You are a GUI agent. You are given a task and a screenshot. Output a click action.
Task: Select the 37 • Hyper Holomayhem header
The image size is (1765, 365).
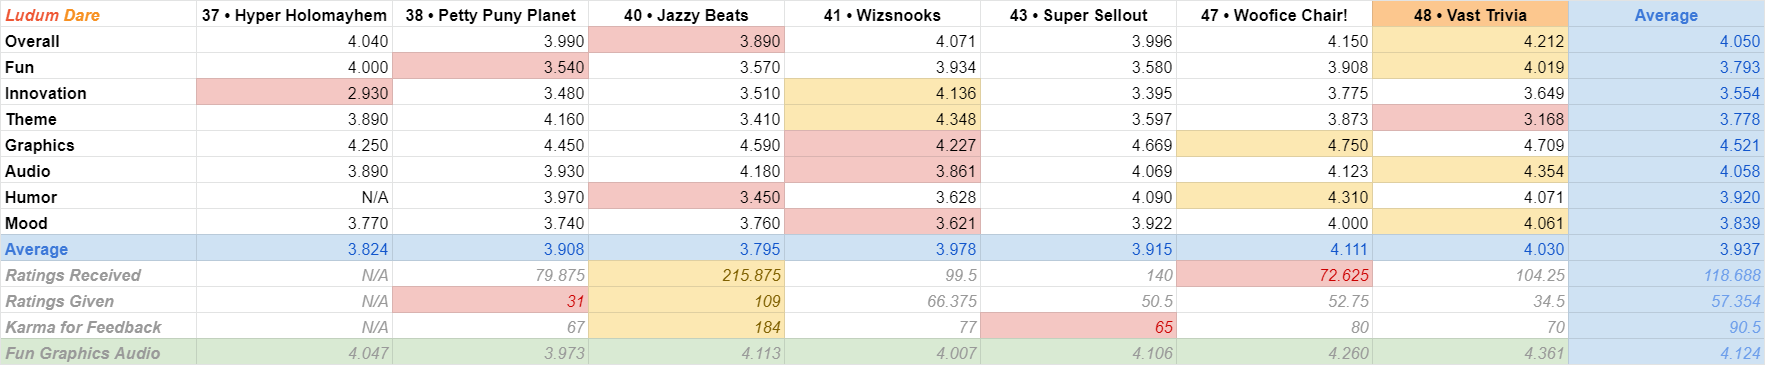point(294,14)
